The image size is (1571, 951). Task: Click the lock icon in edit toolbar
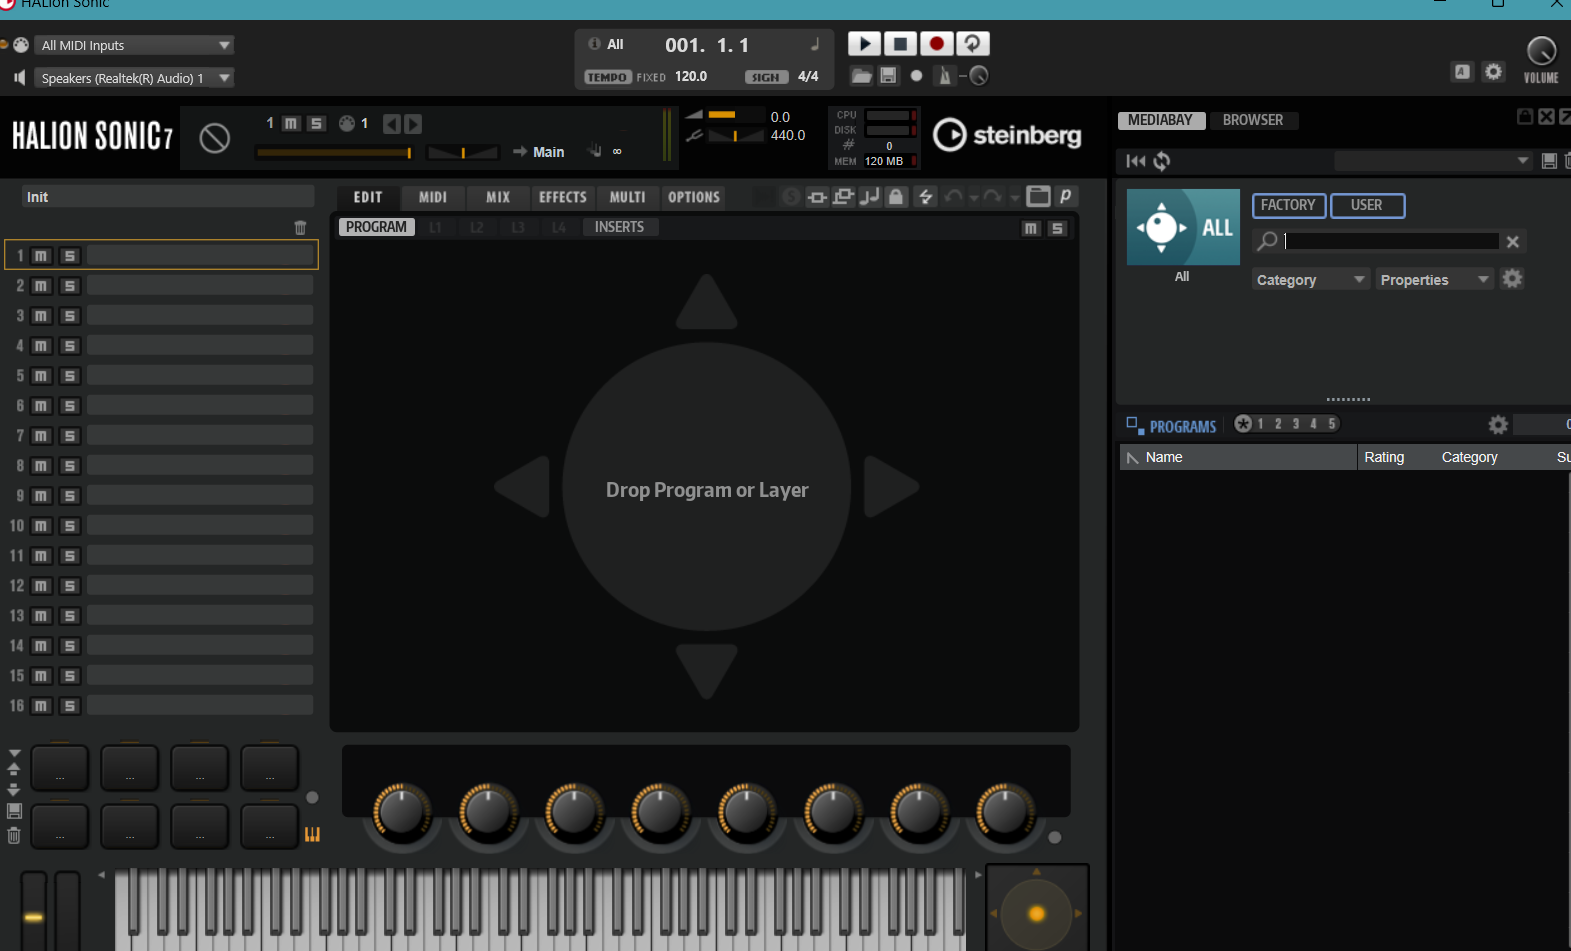(896, 197)
